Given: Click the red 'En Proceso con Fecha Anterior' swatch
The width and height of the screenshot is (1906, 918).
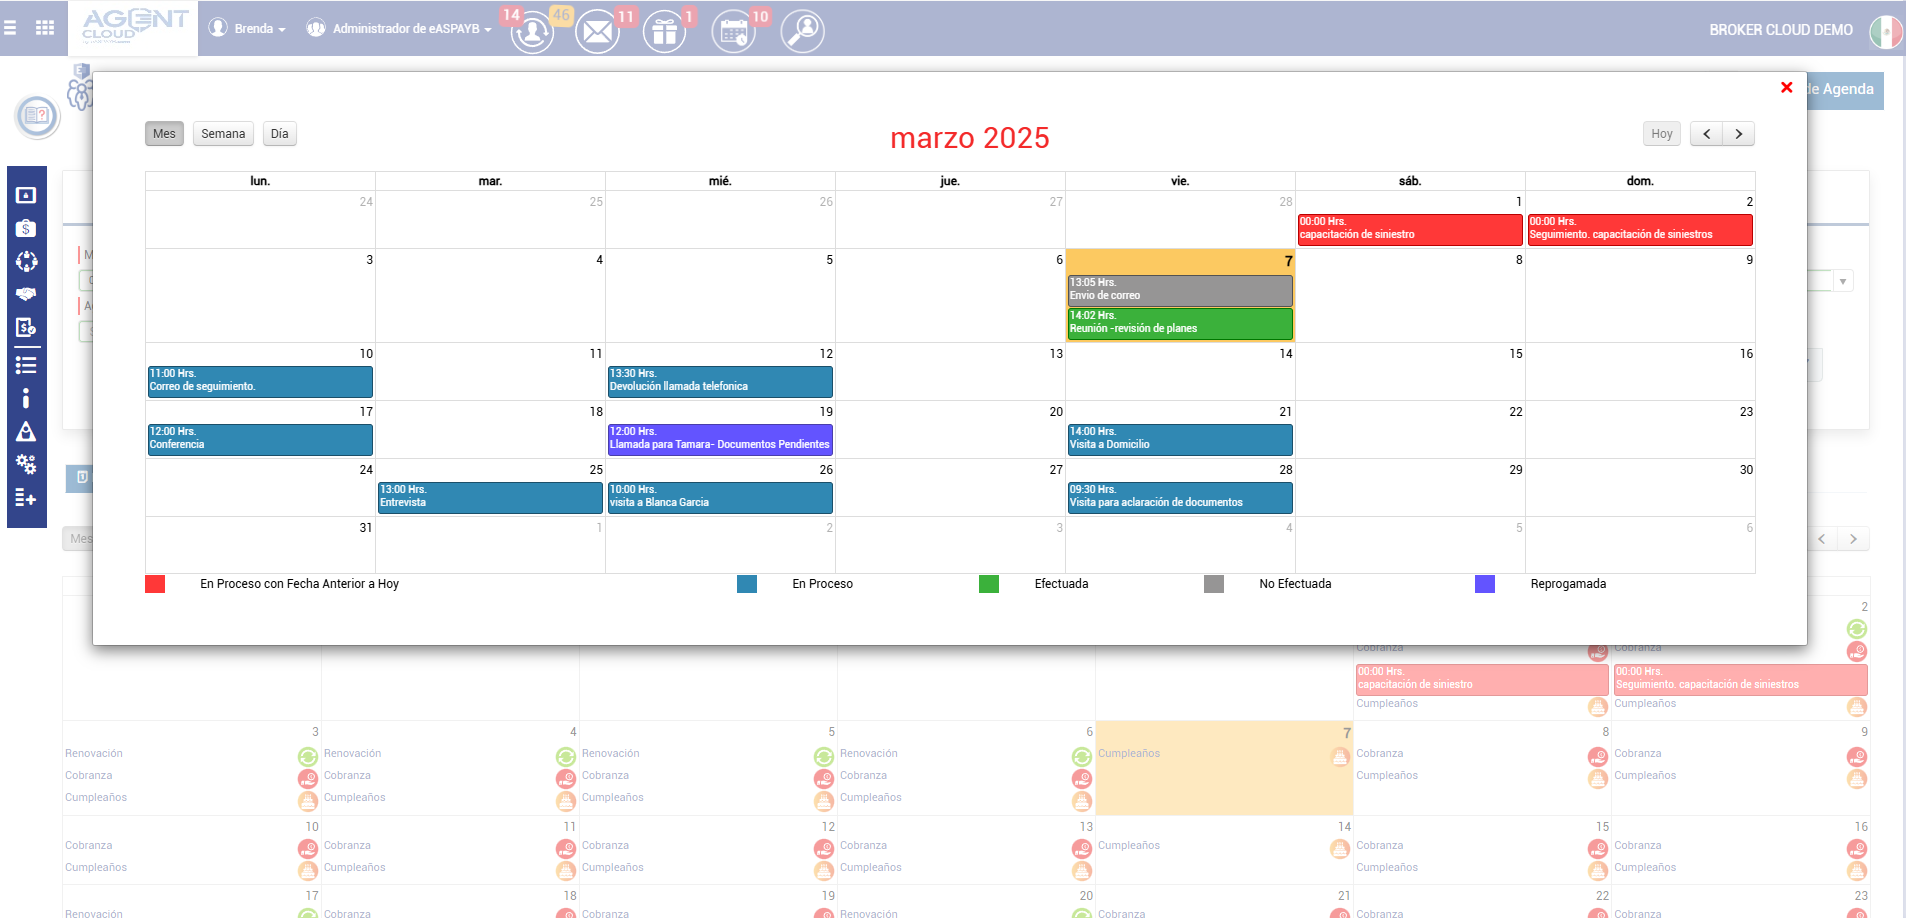Looking at the screenshot, I should [155, 584].
